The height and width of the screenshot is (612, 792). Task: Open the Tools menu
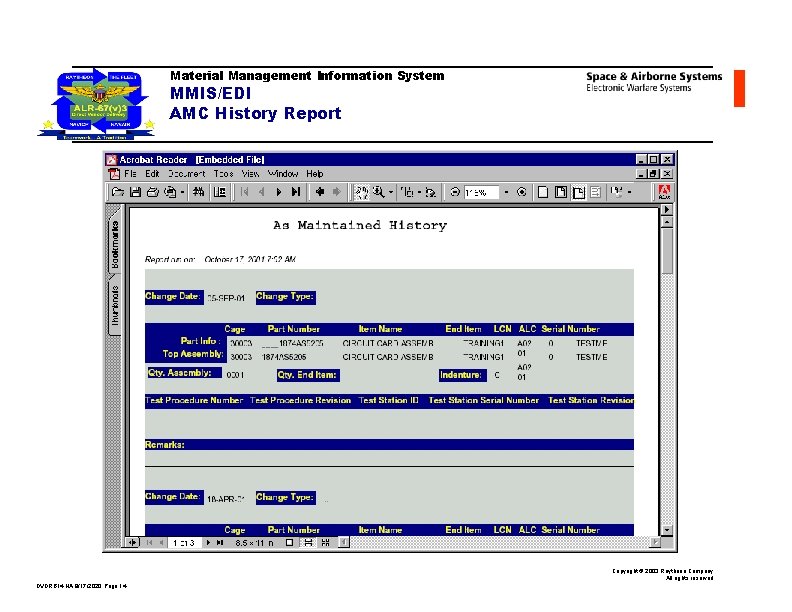(x=223, y=174)
